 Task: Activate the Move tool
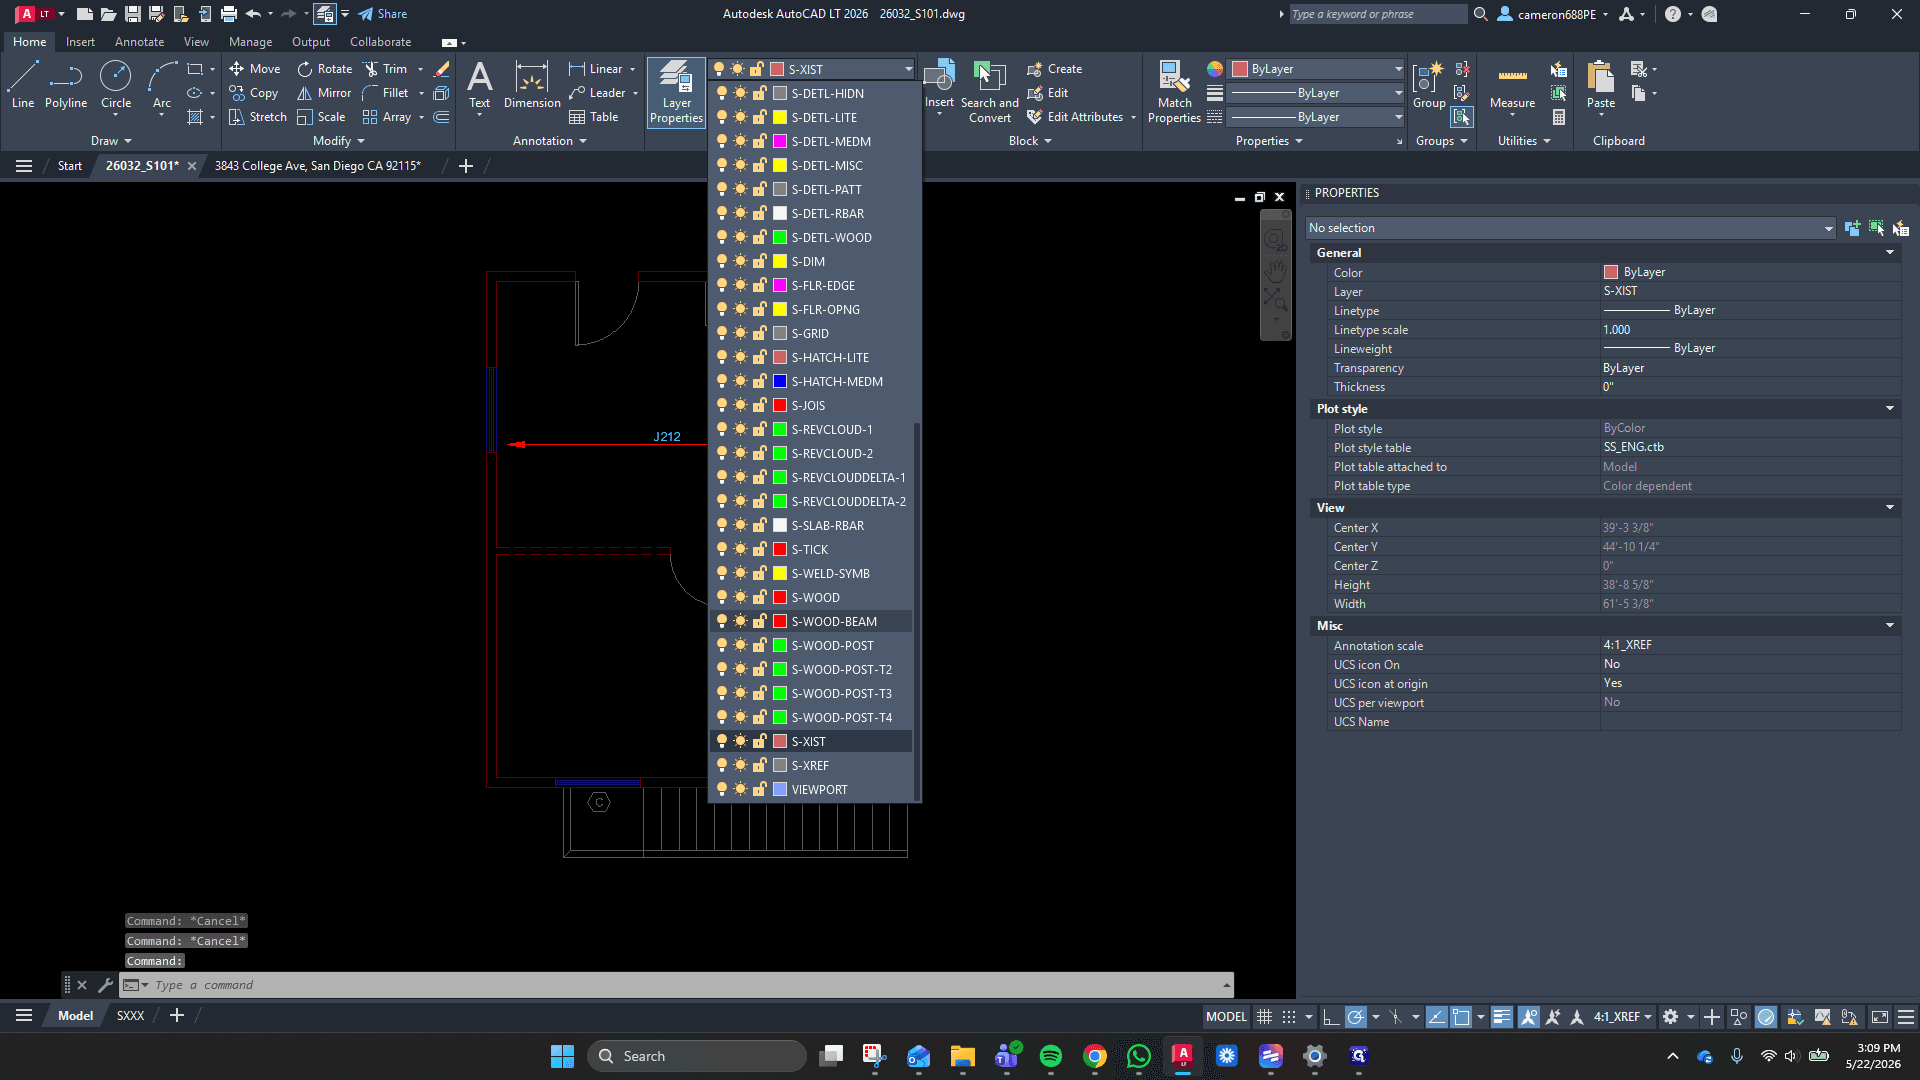254,69
